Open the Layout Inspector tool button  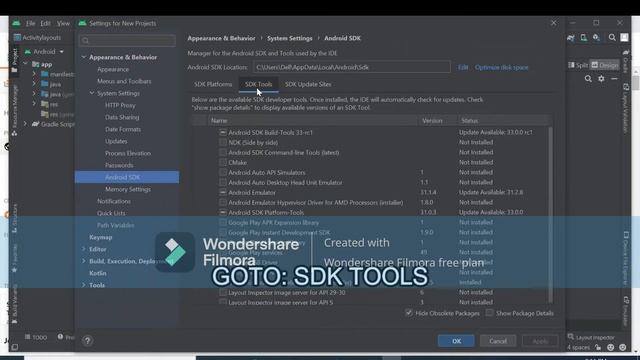[x=591, y=337]
